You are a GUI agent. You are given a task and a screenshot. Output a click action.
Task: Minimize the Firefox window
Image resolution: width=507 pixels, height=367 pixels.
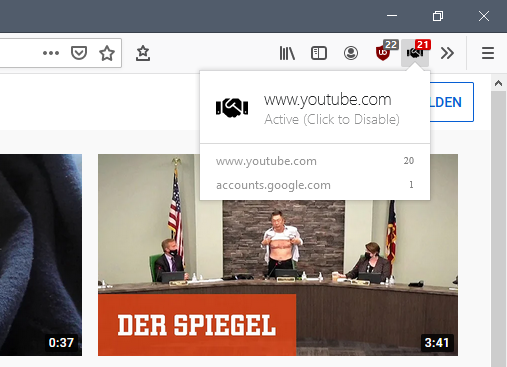(392, 16)
